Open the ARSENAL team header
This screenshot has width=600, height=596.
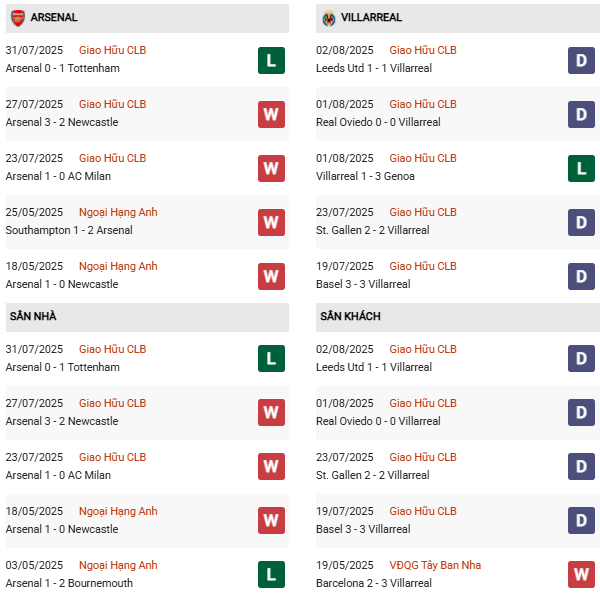(54, 18)
